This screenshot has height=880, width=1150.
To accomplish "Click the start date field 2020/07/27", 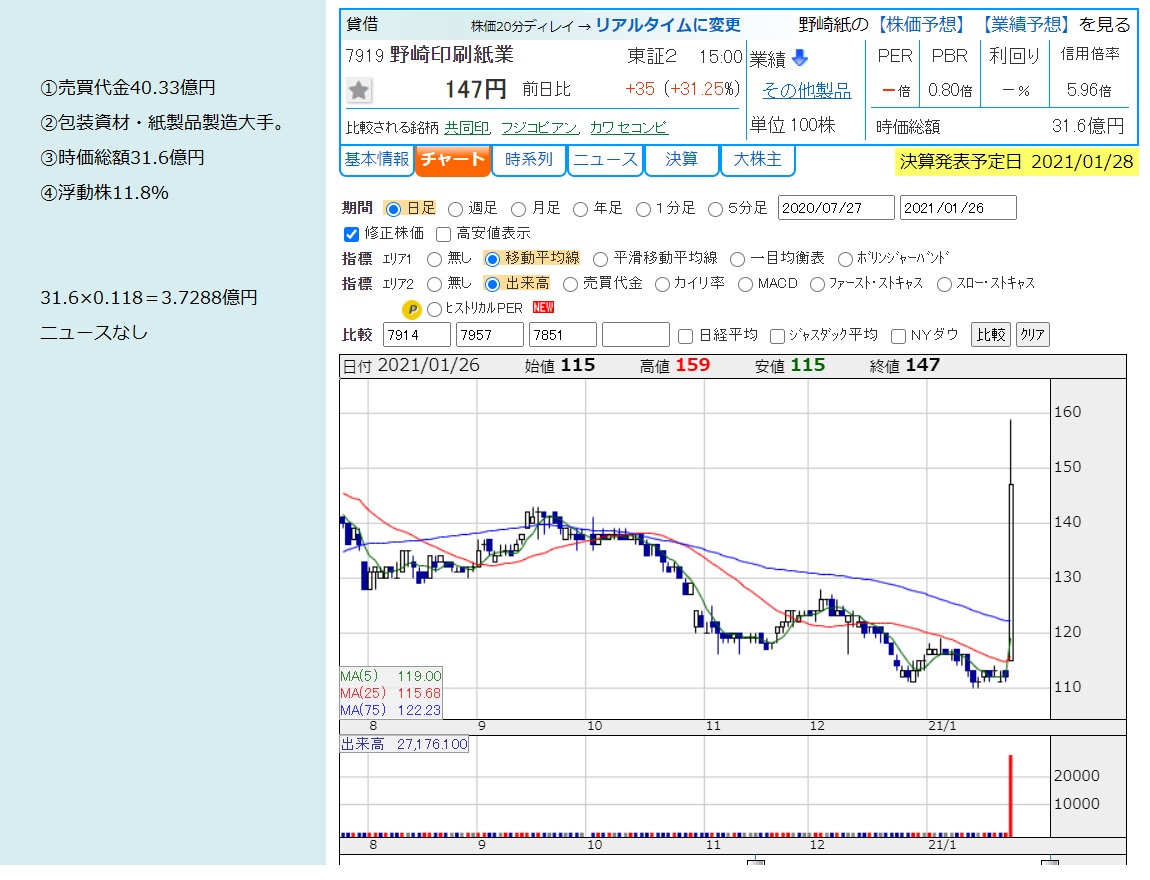I will 836,208.
